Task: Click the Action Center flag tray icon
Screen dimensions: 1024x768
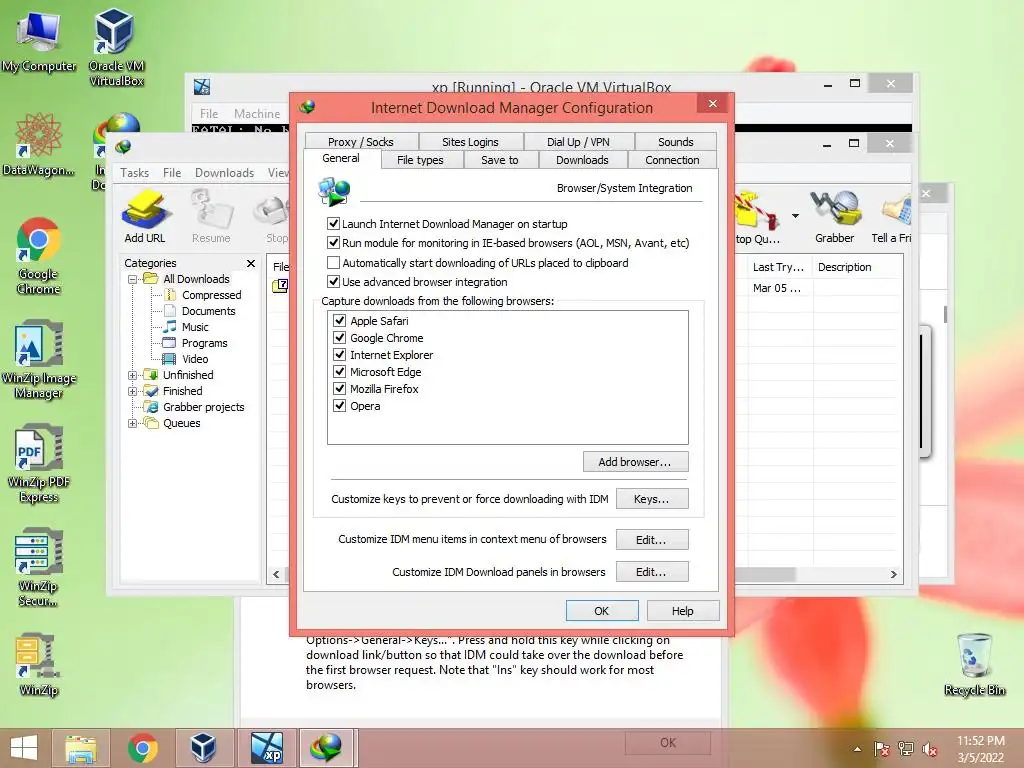Action: (882, 749)
